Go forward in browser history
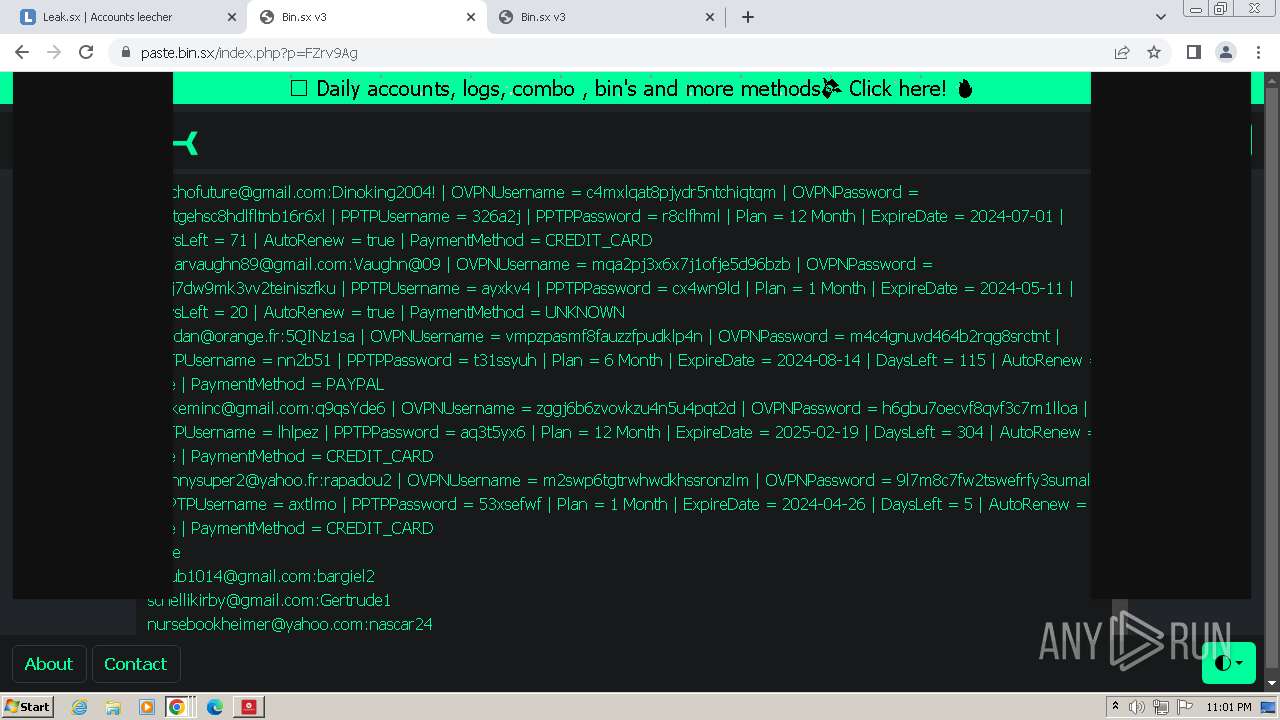The width and height of the screenshot is (1280, 720). coord(54,52)
